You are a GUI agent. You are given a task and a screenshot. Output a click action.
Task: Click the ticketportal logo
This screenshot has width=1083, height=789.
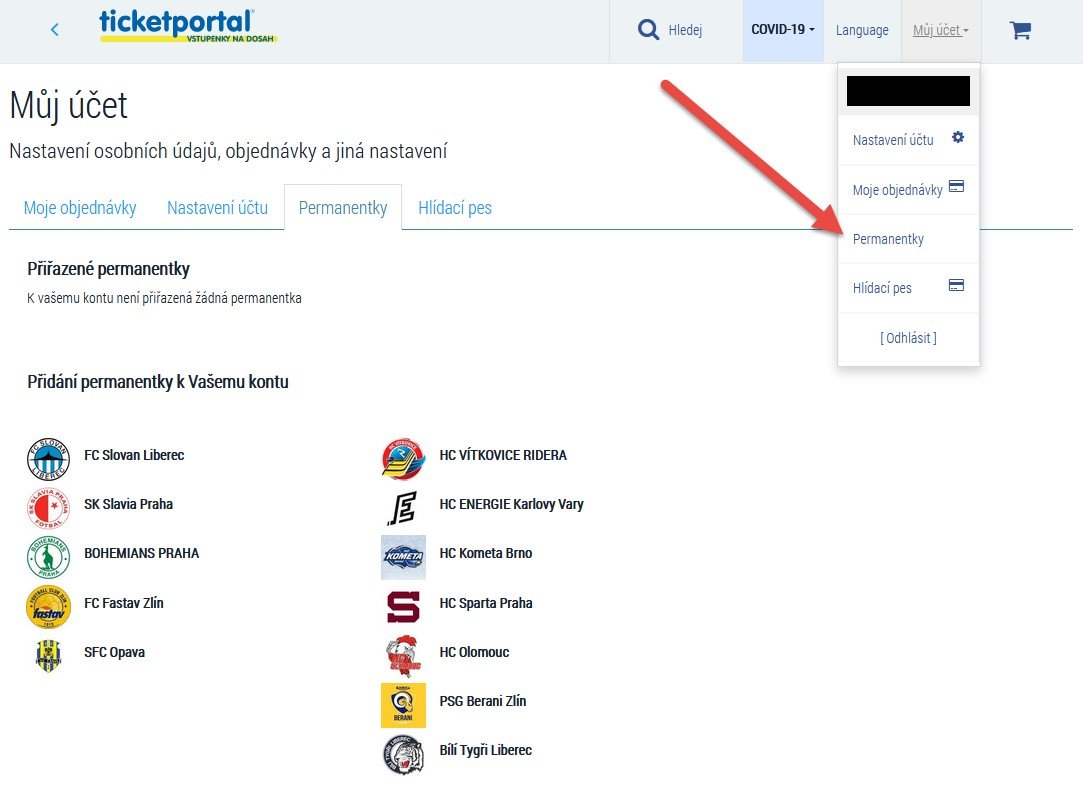[188, 27]
